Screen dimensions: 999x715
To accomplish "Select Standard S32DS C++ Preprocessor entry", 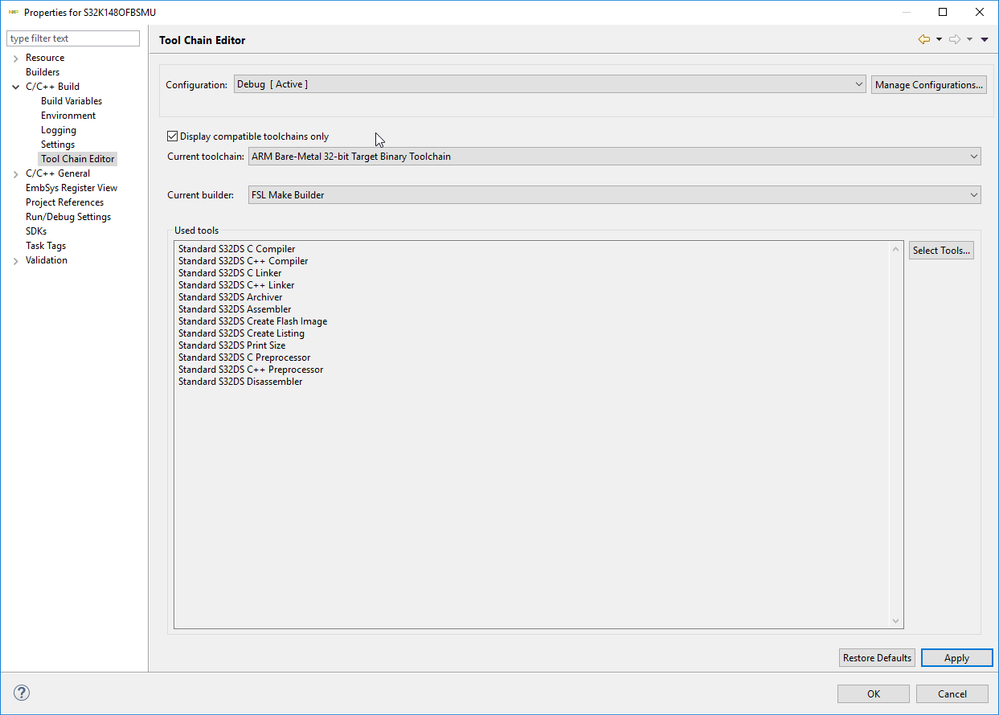I will coord(250,370).
